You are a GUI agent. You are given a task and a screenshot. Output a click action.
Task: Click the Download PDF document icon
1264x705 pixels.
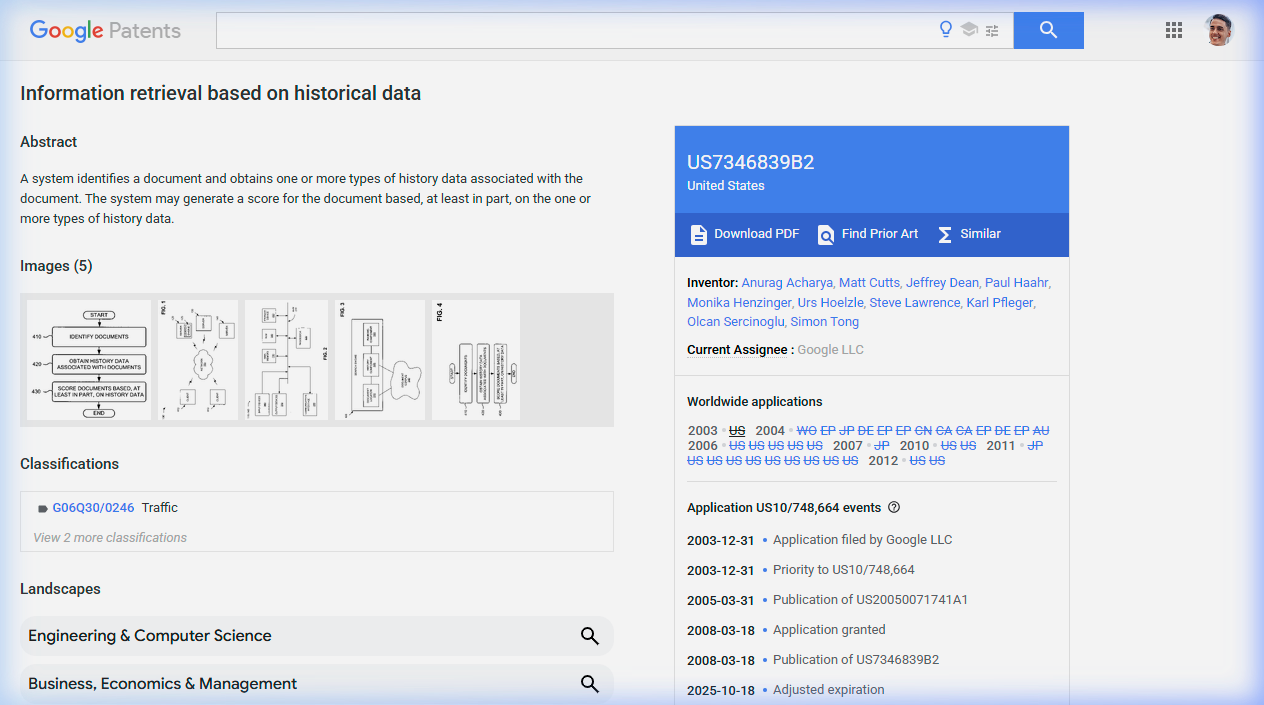click(698, 234)
